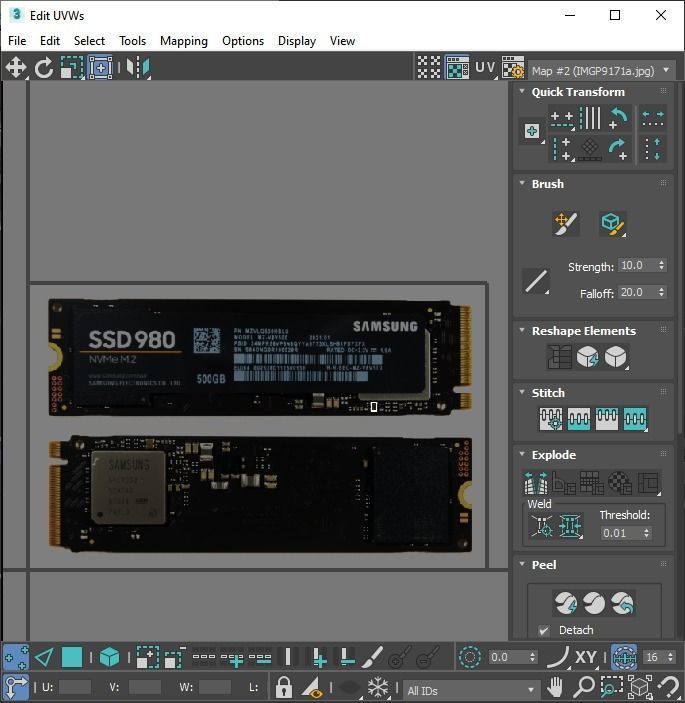Click the Rotate minus 90 counterclockwise arrow icon
This screenshot has height=703, width=685.
coord(619,118)
